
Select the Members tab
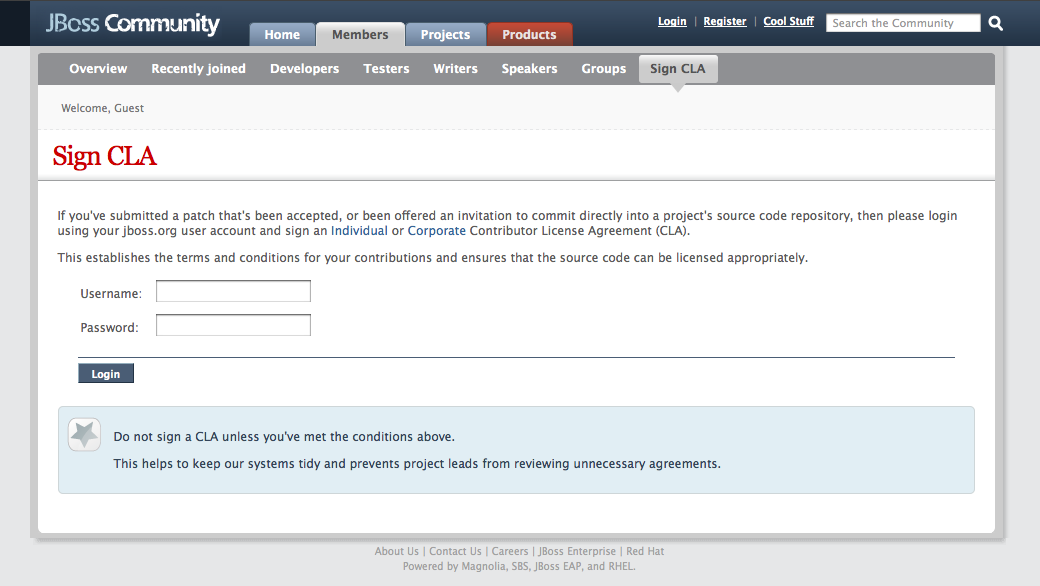point(360,34)
